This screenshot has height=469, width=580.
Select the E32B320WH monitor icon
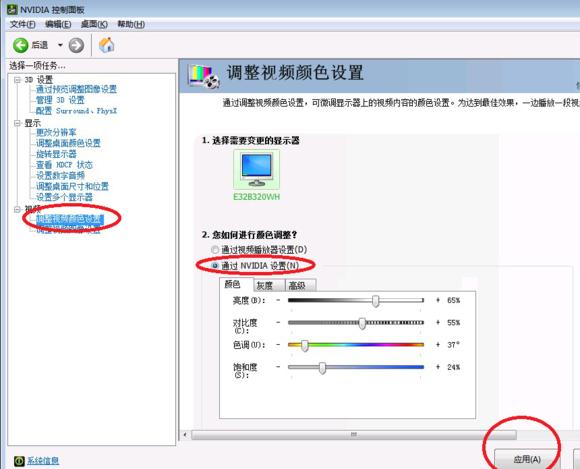[x=256, y=169]
